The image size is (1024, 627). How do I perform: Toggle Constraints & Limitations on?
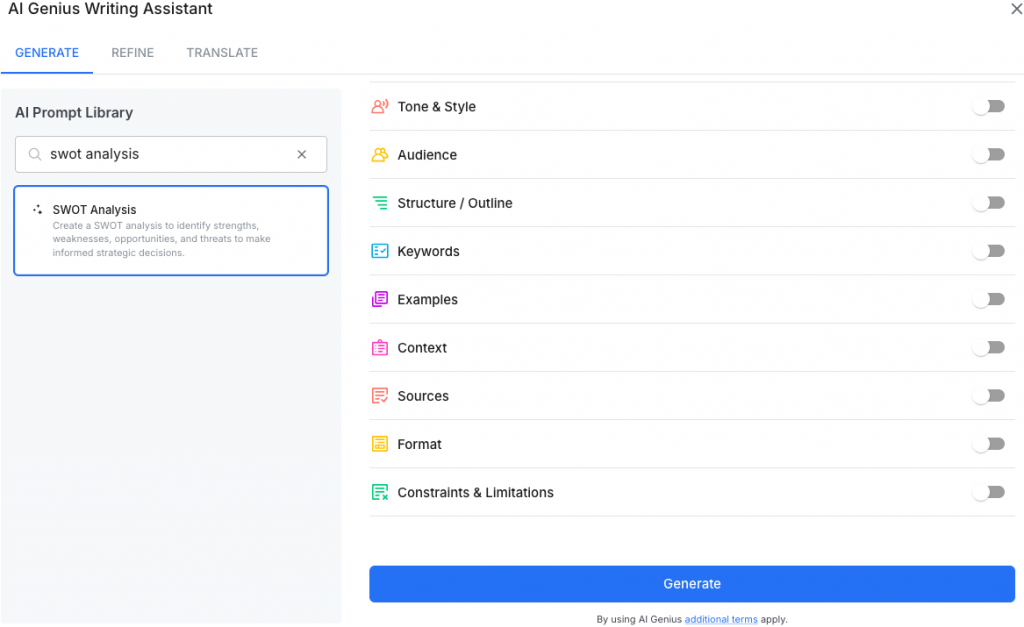pos(989,492)
